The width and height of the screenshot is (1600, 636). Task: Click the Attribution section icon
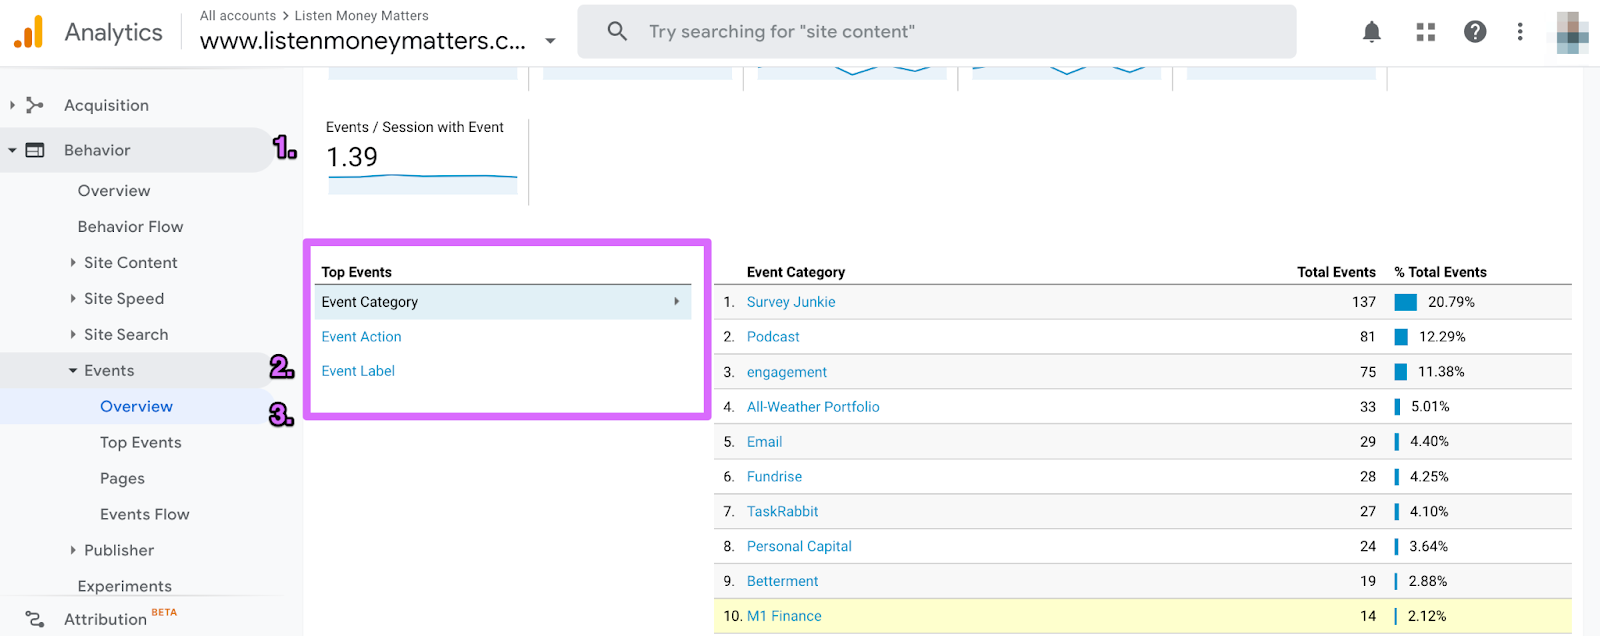(x=35, y=619)
